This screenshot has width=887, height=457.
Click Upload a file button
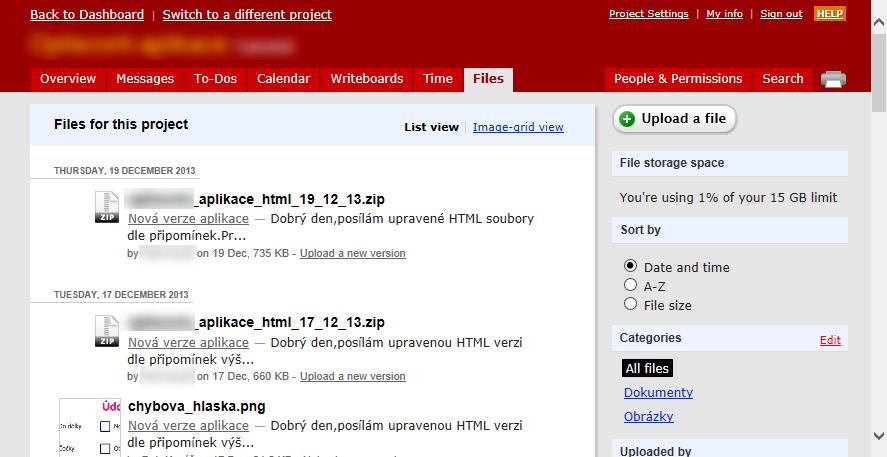point(674,119)
